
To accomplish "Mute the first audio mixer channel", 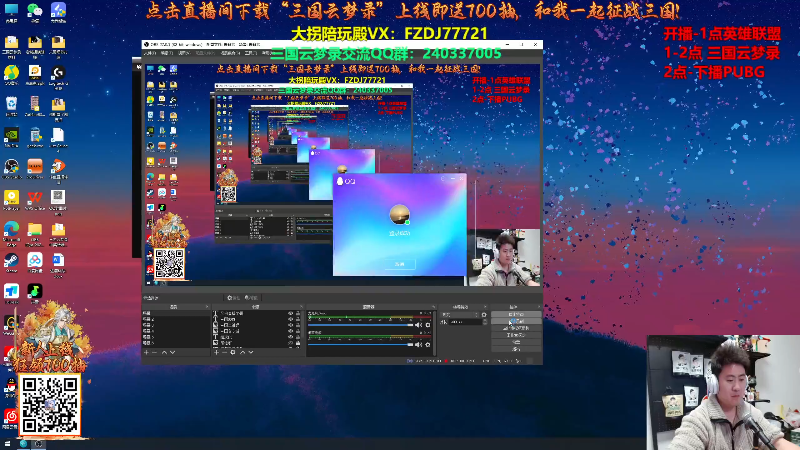I will (x=418, y=325).
